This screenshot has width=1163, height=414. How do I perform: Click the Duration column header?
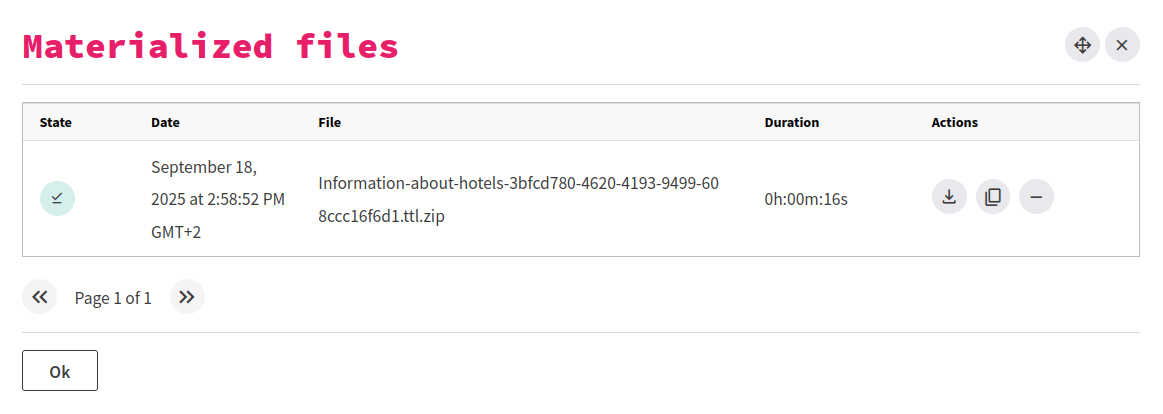pos(791,123)
